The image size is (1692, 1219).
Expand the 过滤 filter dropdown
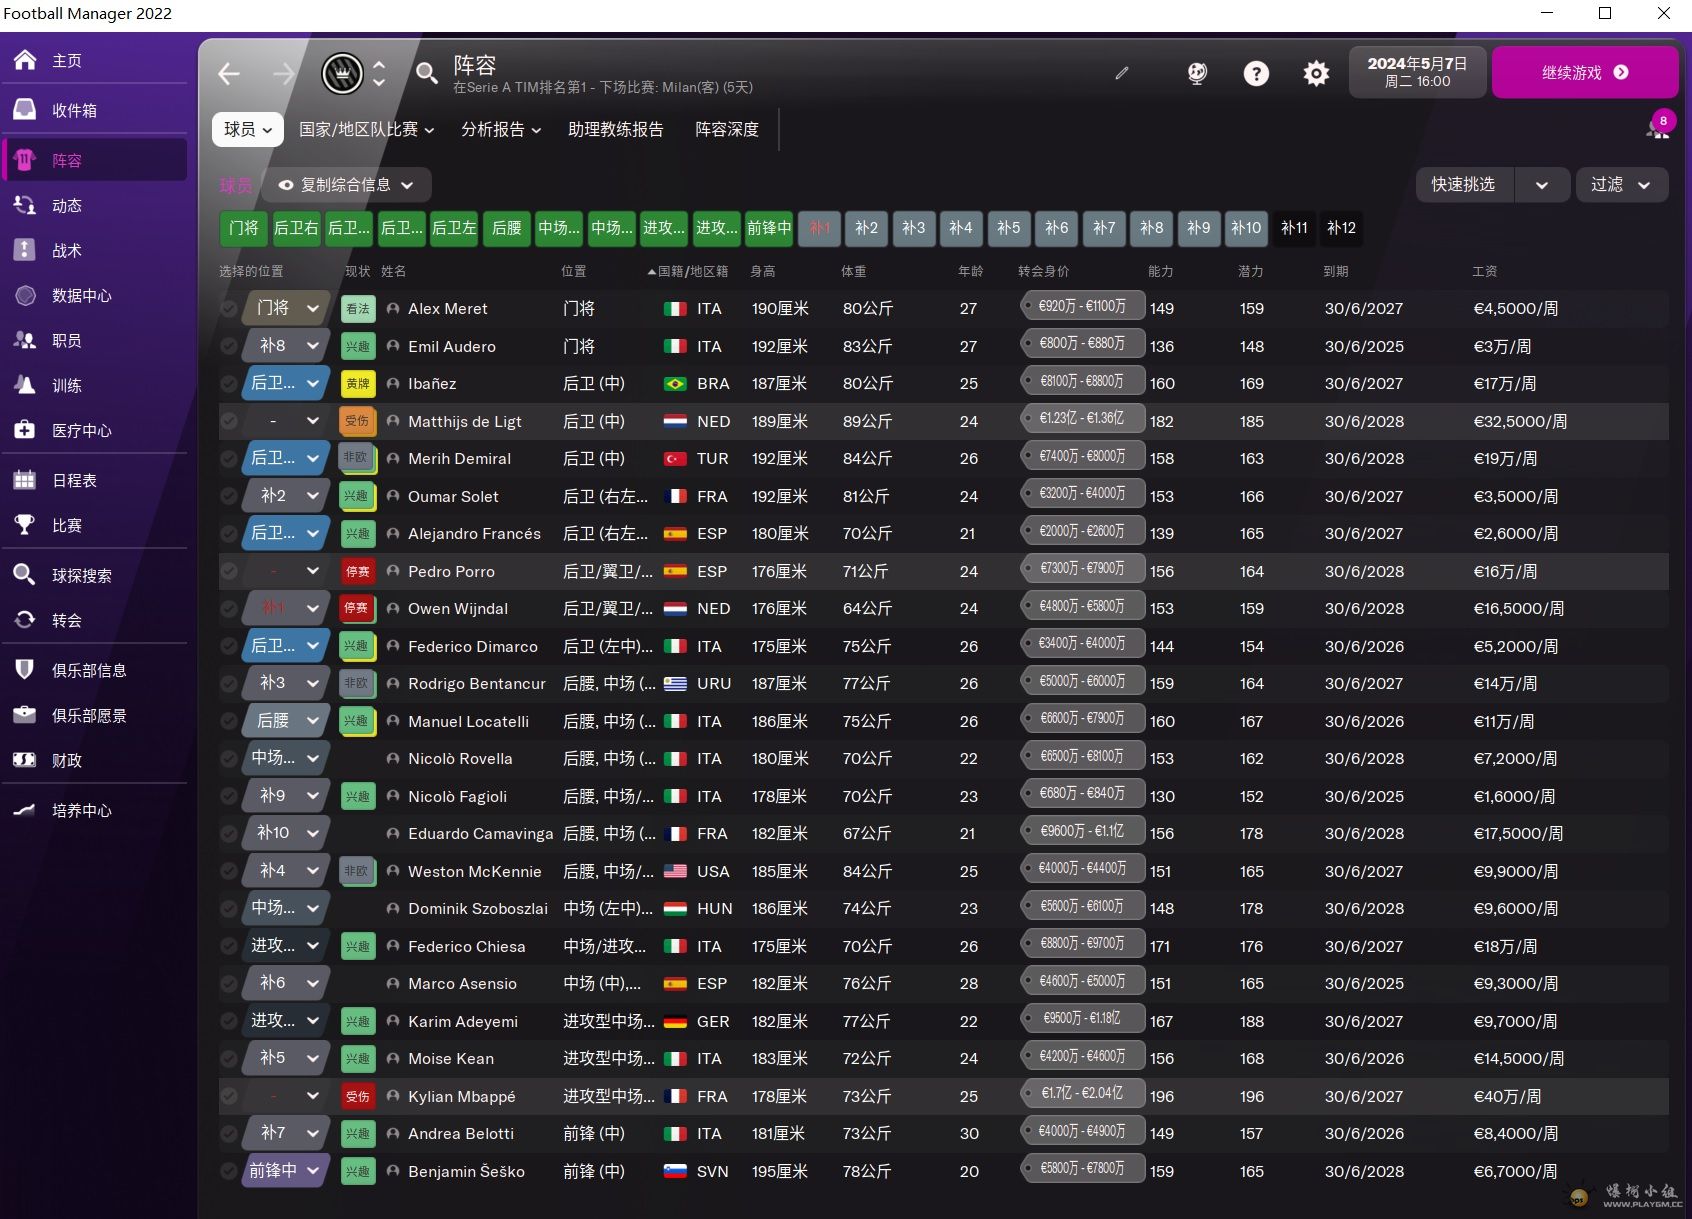coord(1621,185)
